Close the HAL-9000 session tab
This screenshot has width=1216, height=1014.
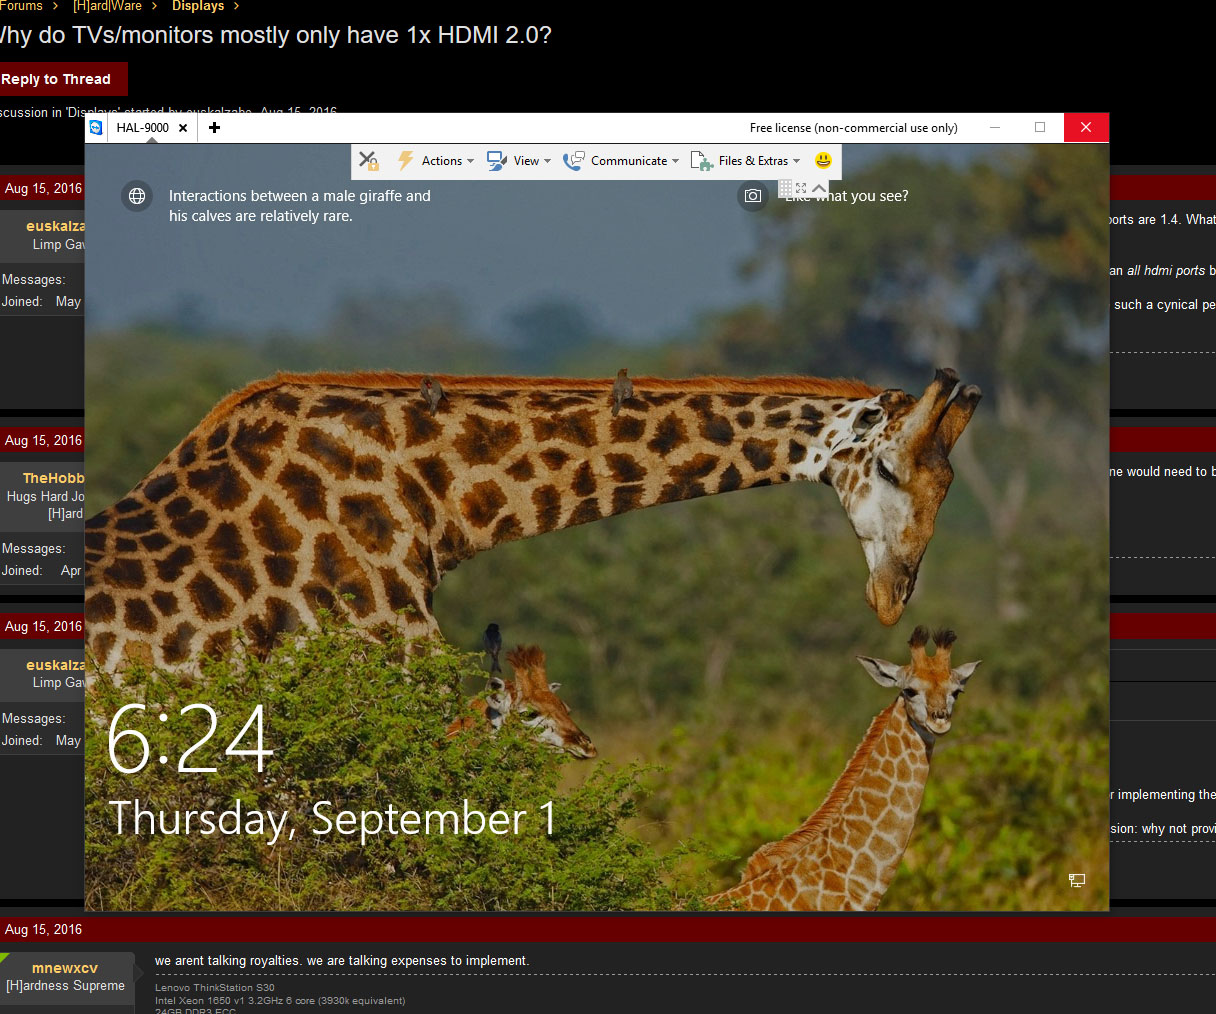click(183, 128)
